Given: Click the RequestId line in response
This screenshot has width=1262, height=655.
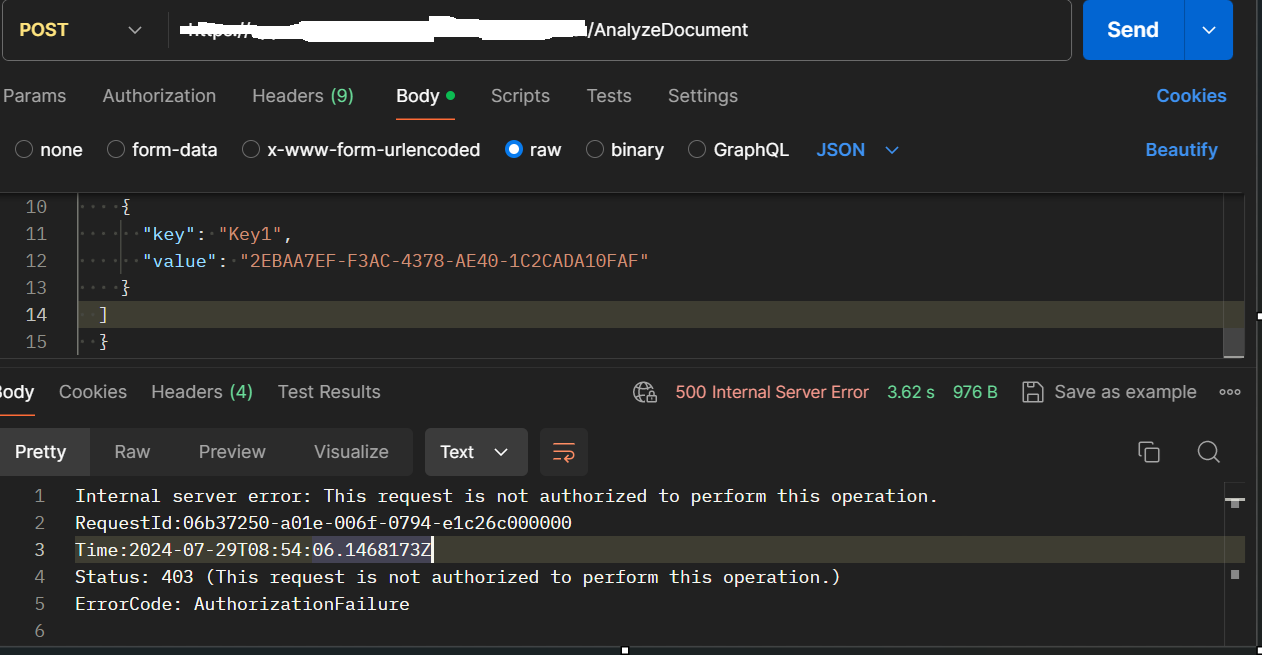Looking at the screenshot, I should (x=323, y=523).
